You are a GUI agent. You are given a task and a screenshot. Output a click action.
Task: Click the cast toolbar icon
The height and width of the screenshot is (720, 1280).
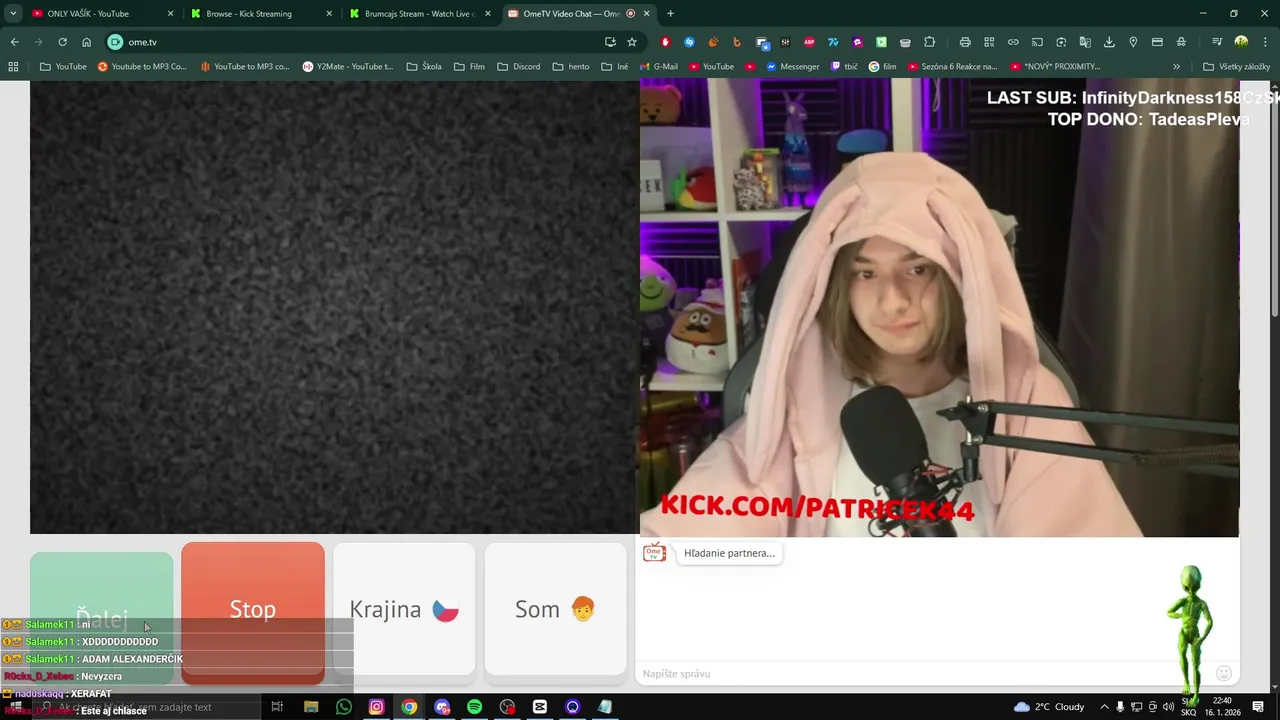point(1037,42)
